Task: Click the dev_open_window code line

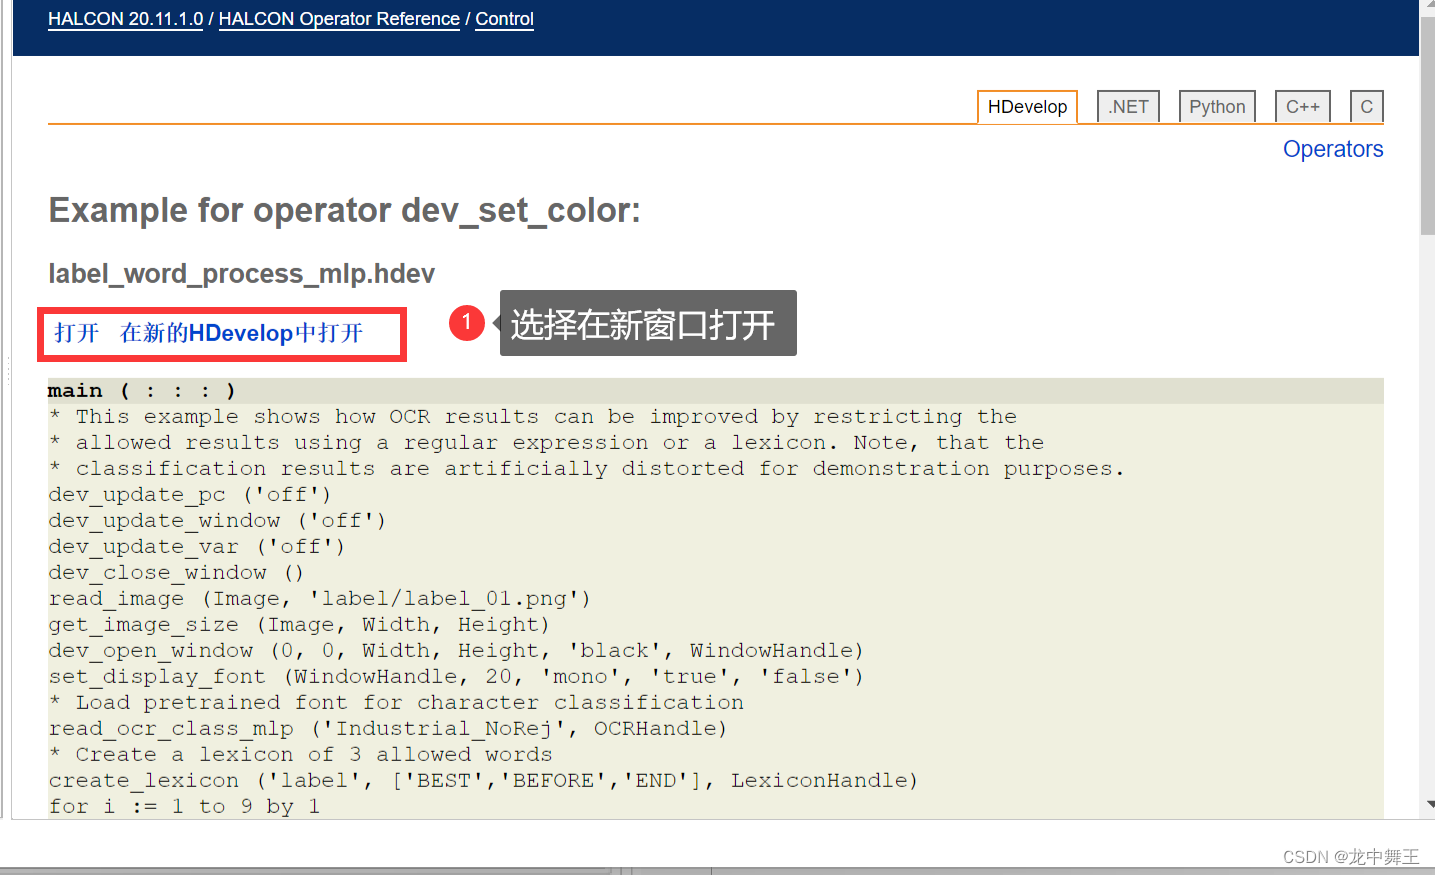Action: point(456,651)
